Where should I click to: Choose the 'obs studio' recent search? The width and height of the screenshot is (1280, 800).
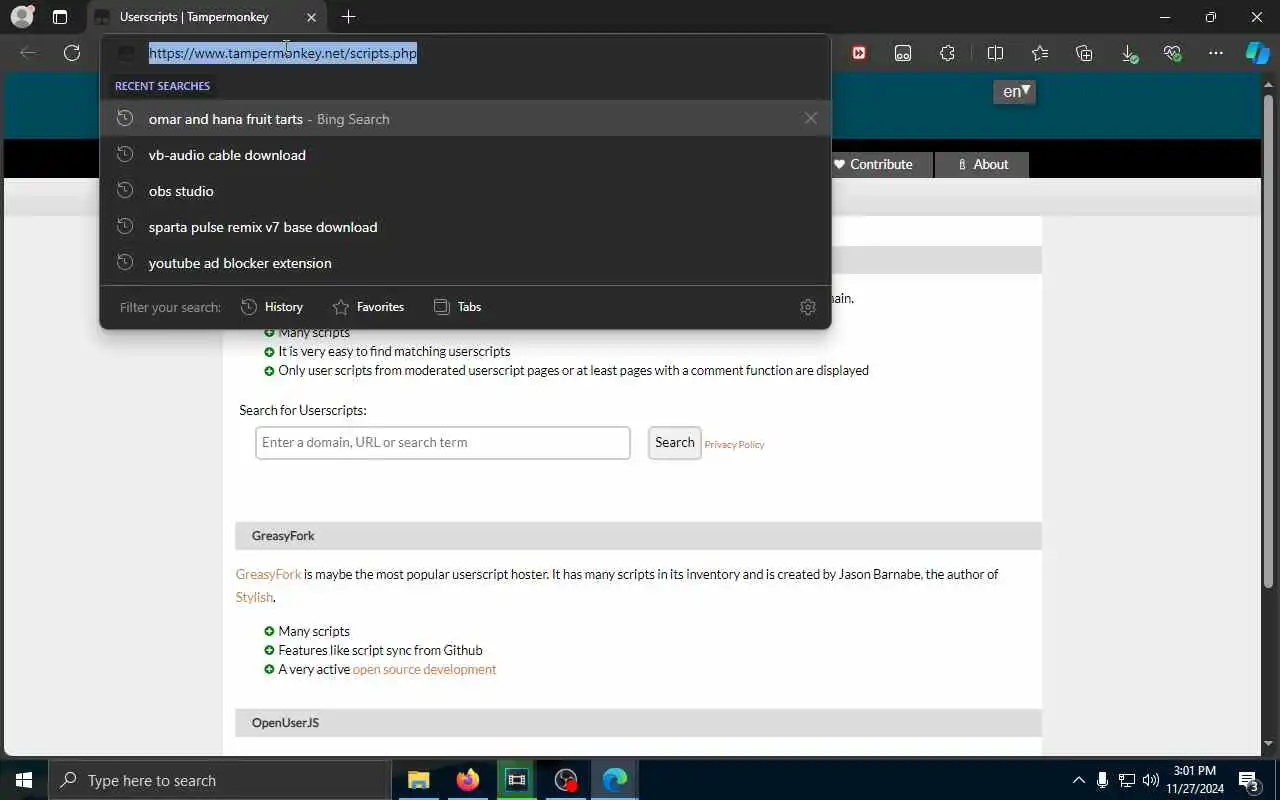click(x=465, y=191)
